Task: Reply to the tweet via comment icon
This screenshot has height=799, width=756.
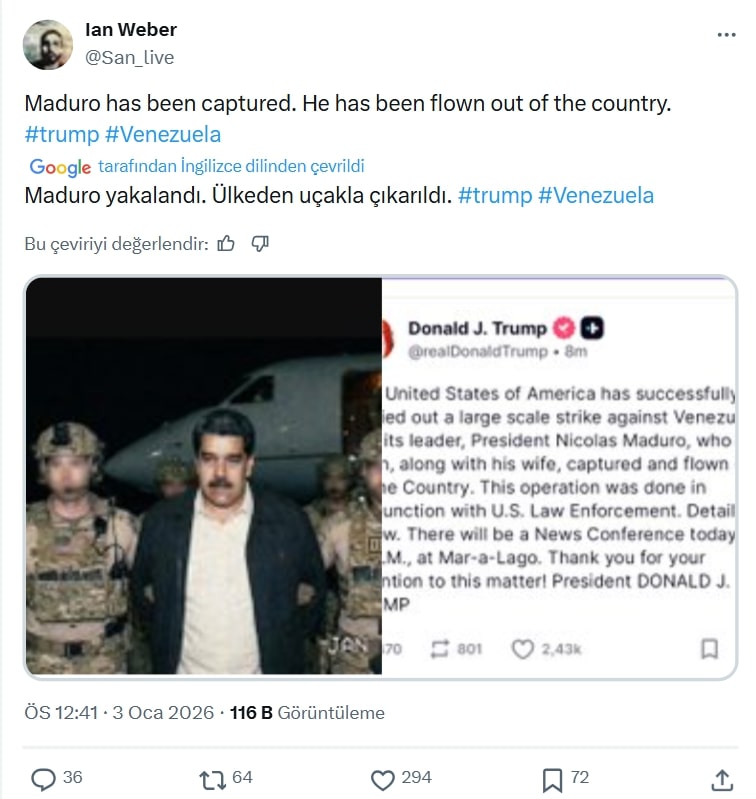Action: (44, 778)
